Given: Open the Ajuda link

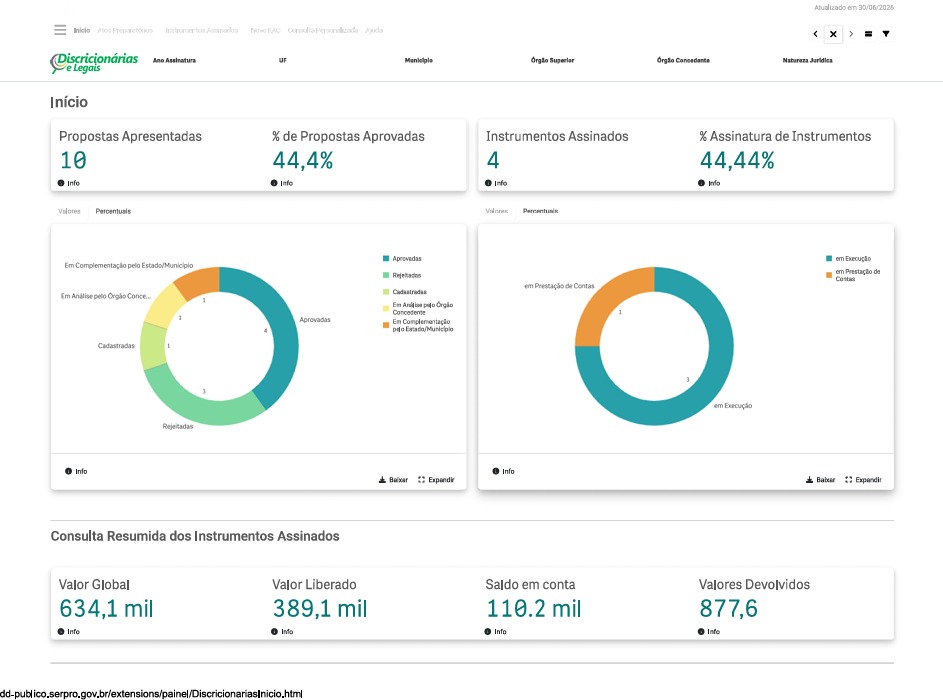Looking at the screenshot, I should click(x=373, y=30).
